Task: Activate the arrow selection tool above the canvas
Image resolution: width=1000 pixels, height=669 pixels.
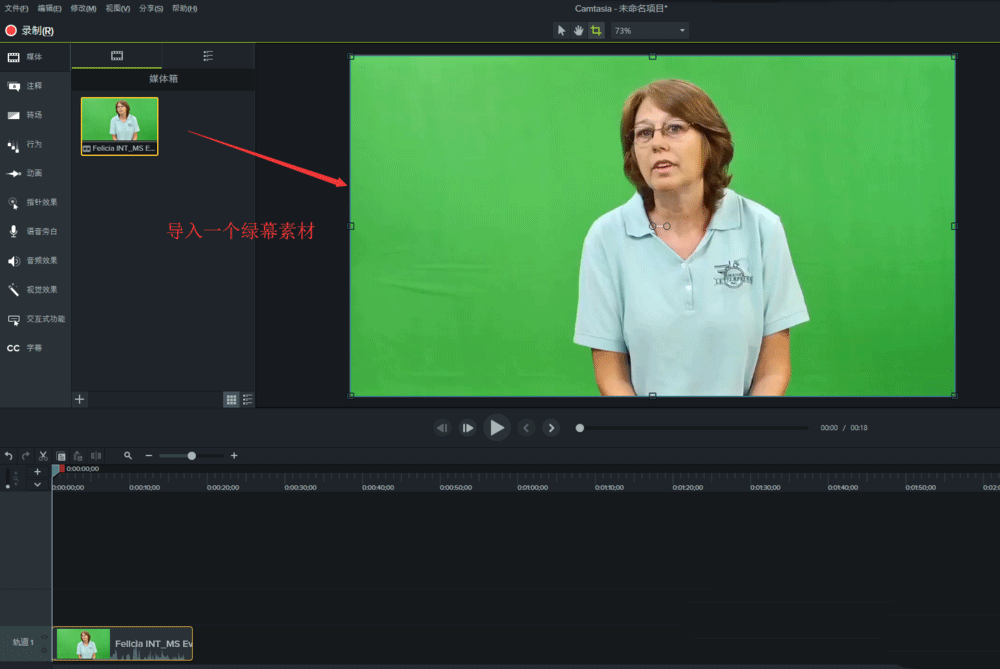Action: pos(562,31)
